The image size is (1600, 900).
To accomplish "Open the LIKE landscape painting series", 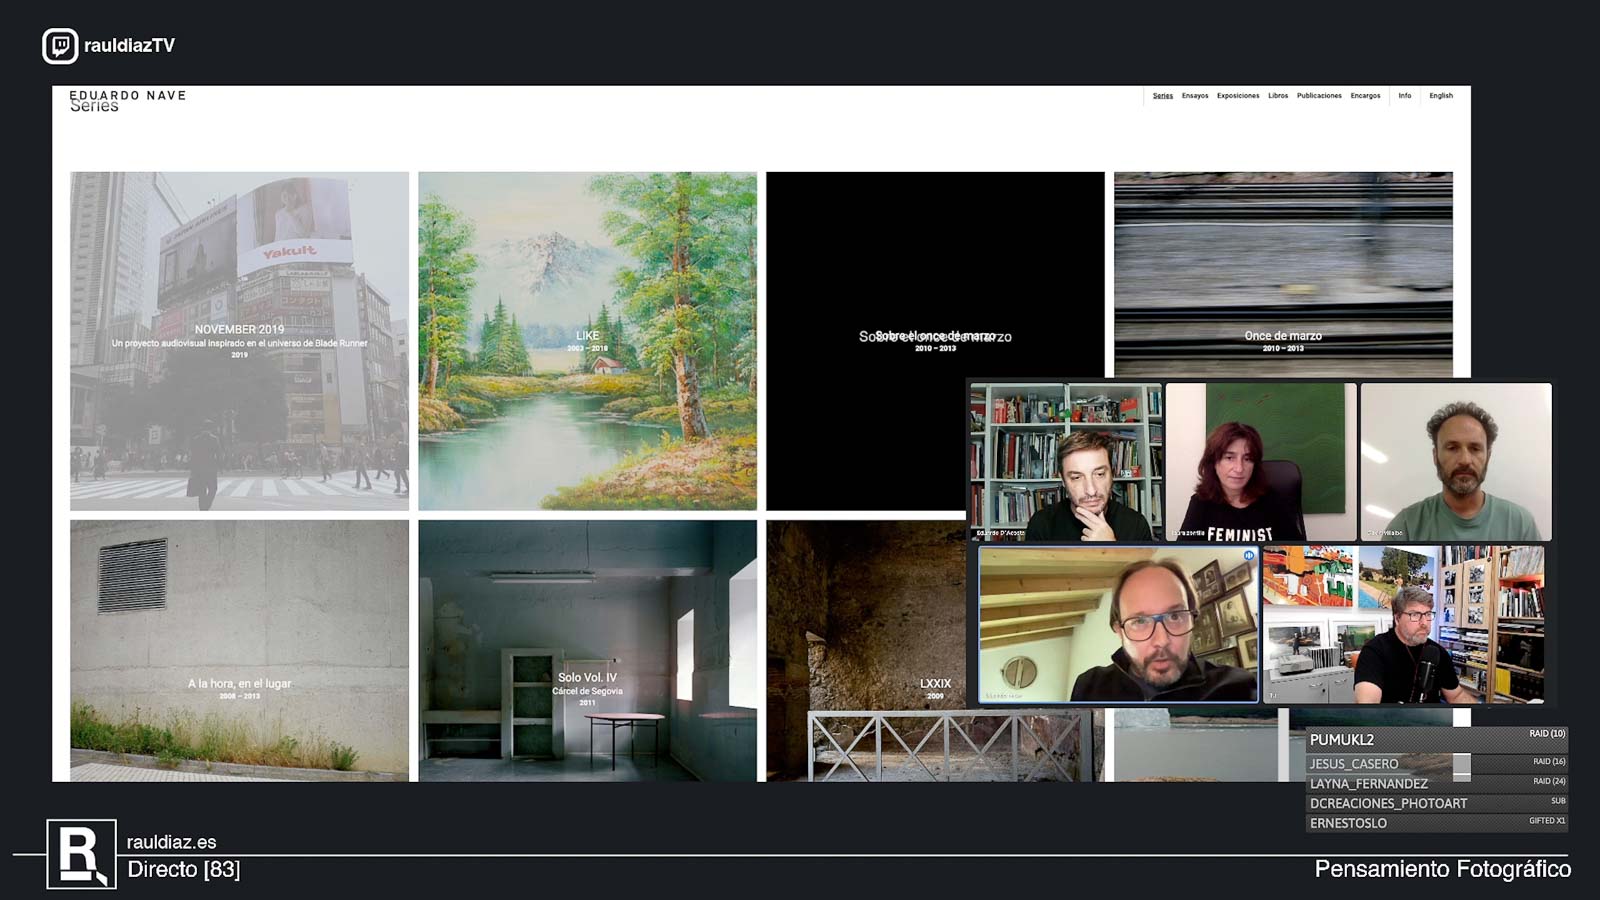I will [x=587, y=340].
